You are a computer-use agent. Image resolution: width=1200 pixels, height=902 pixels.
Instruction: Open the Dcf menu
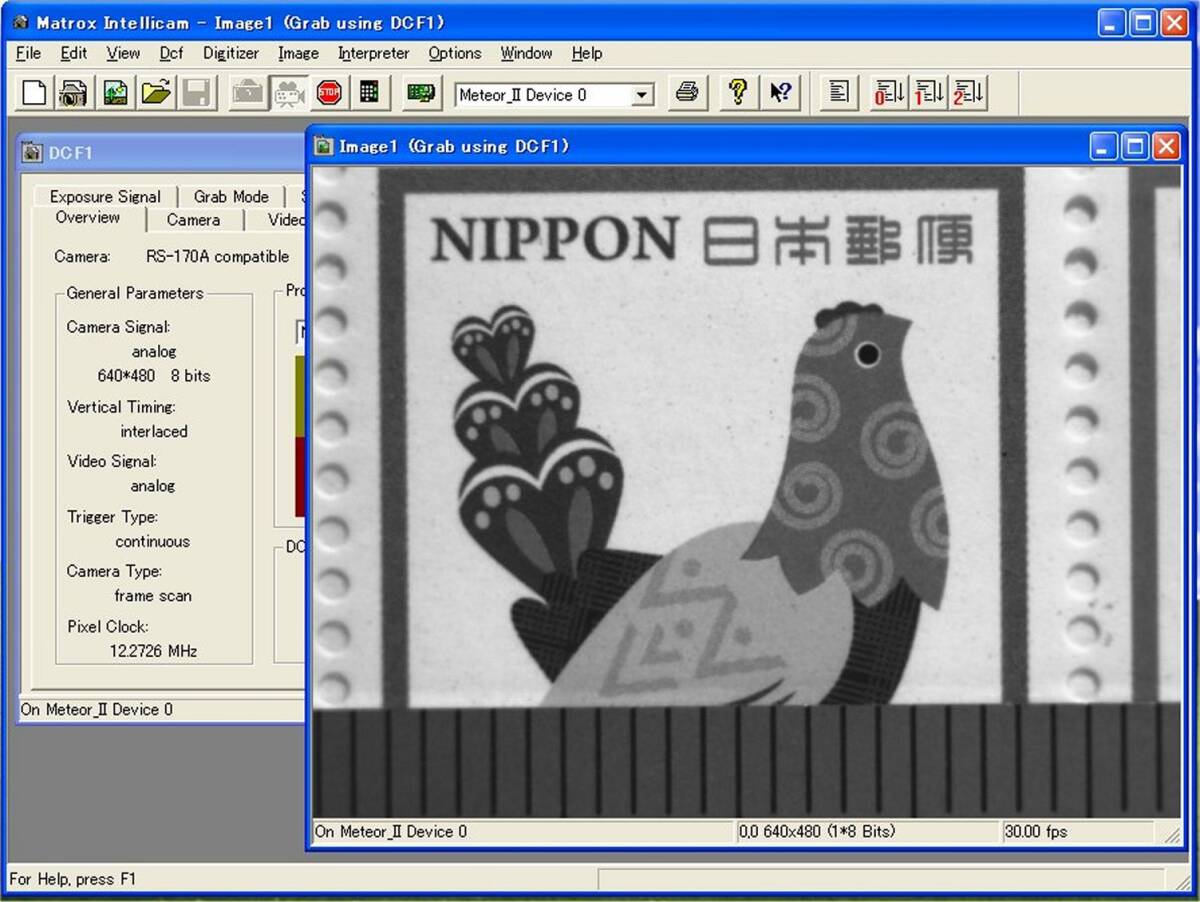(x=171, y=54)
